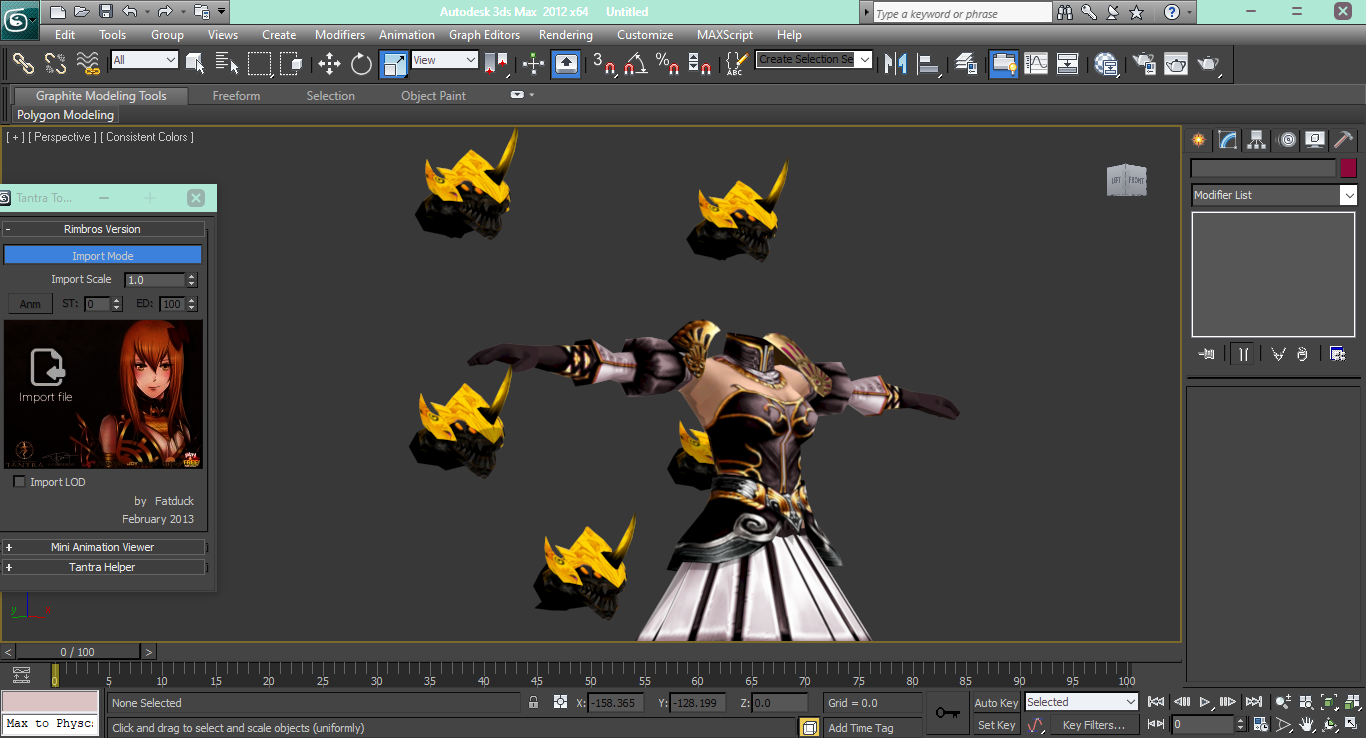
Task: Enable the Import LOD checkbox
Action: pos(19,482)
